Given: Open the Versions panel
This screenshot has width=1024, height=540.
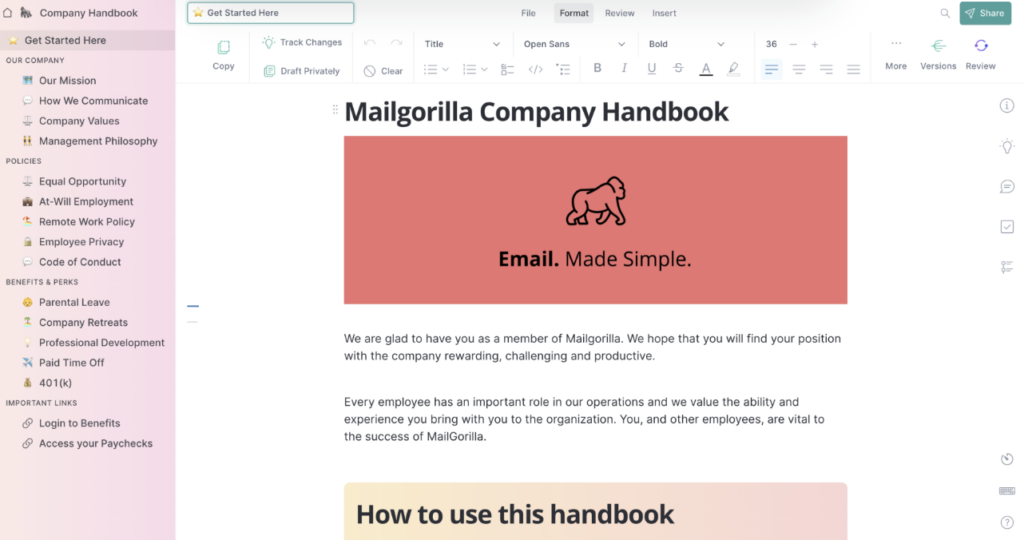Looking at the screenshot, I should pyautogui.click(x=938, y=46).
